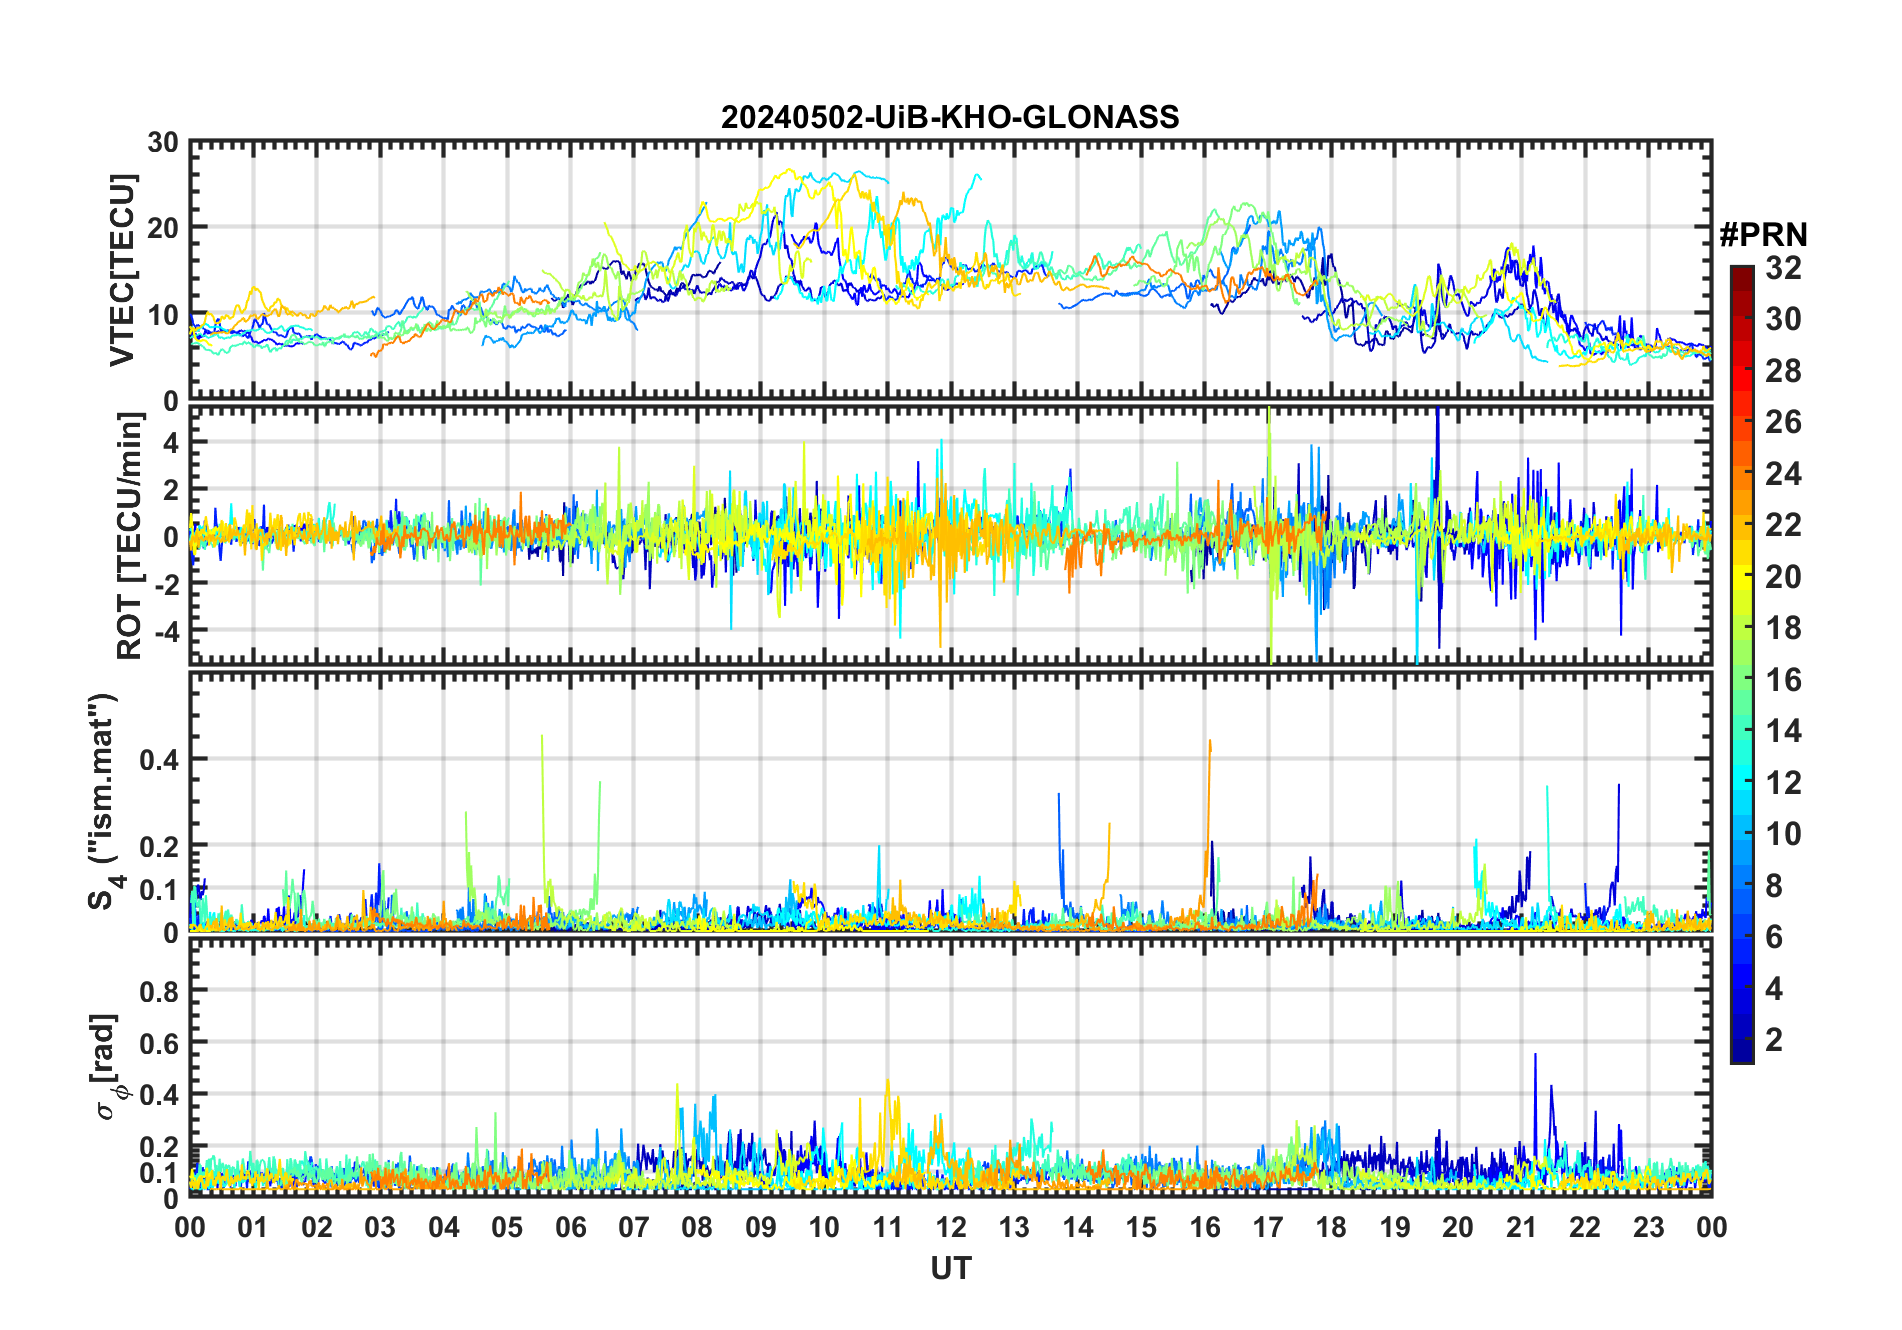Click UT axis tick label "07"

pos(634,1228)
